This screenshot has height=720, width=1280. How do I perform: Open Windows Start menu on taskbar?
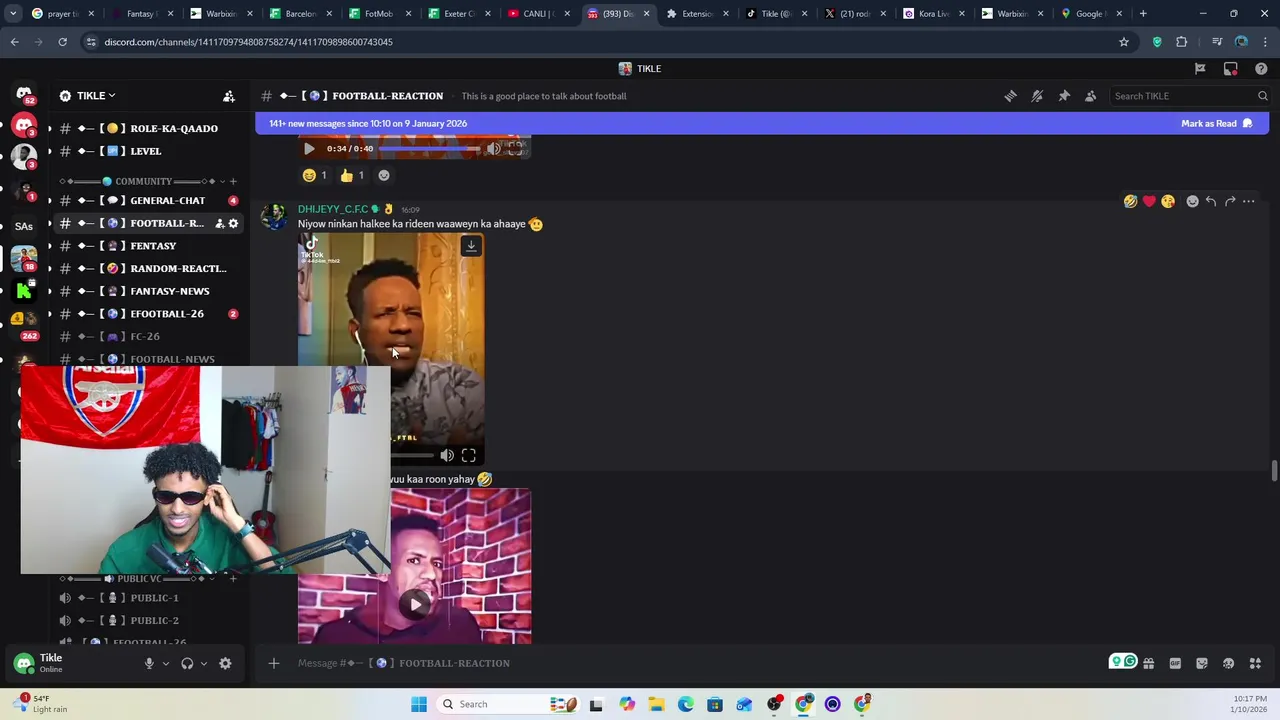[419, 704]
